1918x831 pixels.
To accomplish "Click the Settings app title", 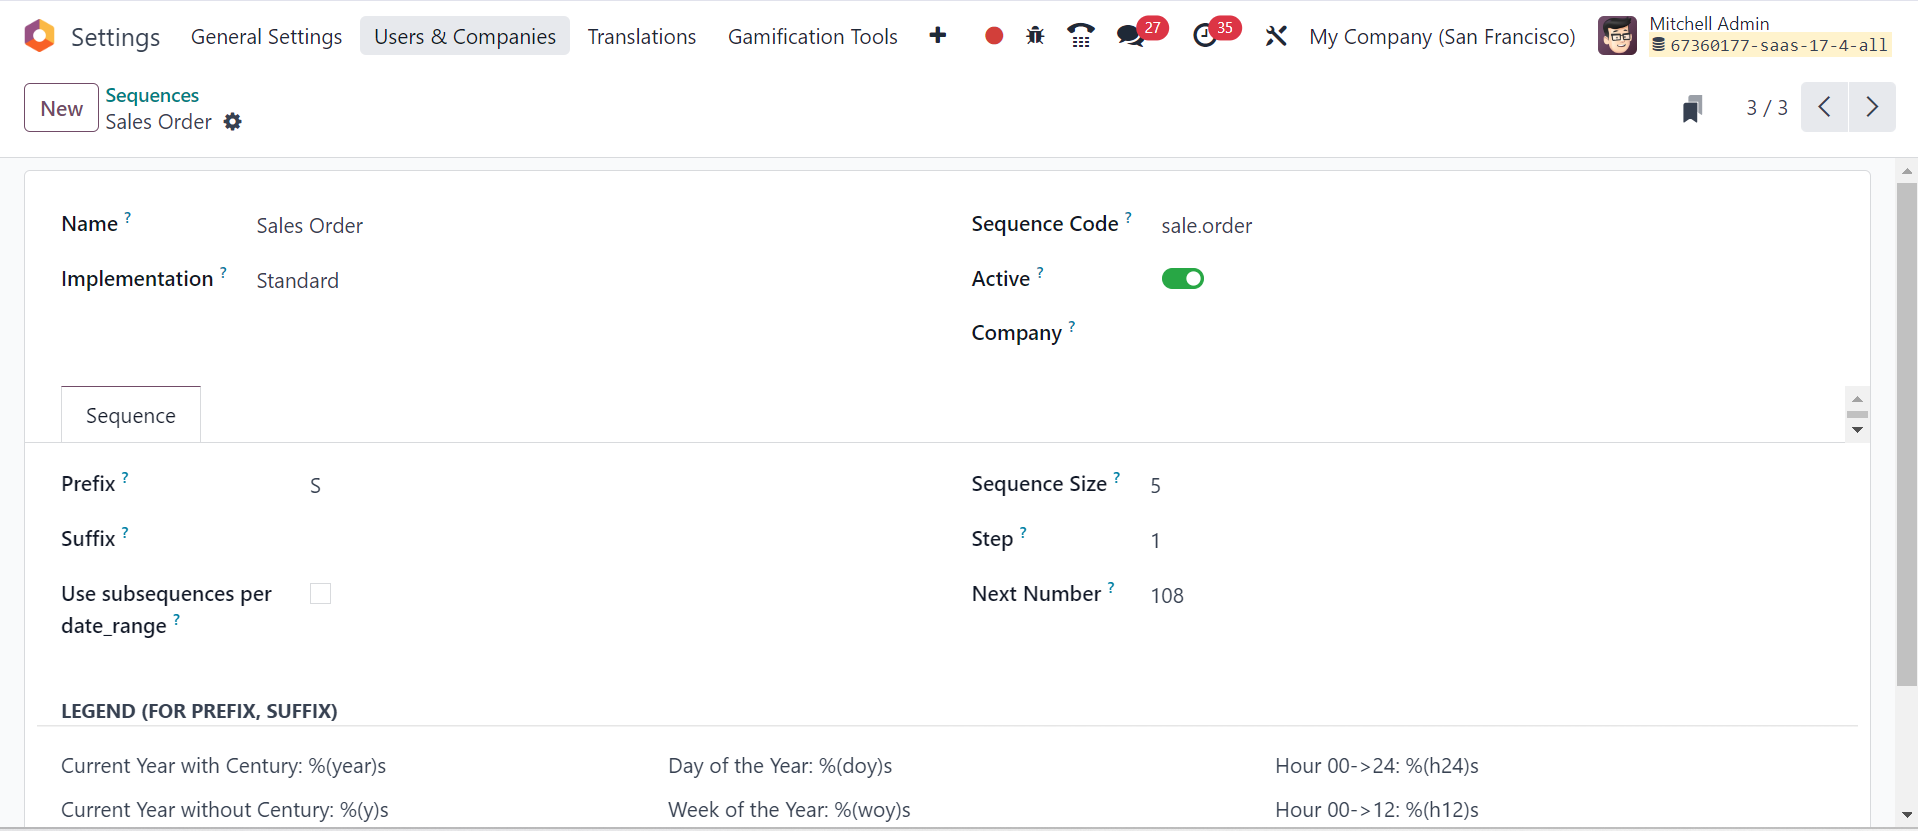I will (x=115, y=37).
